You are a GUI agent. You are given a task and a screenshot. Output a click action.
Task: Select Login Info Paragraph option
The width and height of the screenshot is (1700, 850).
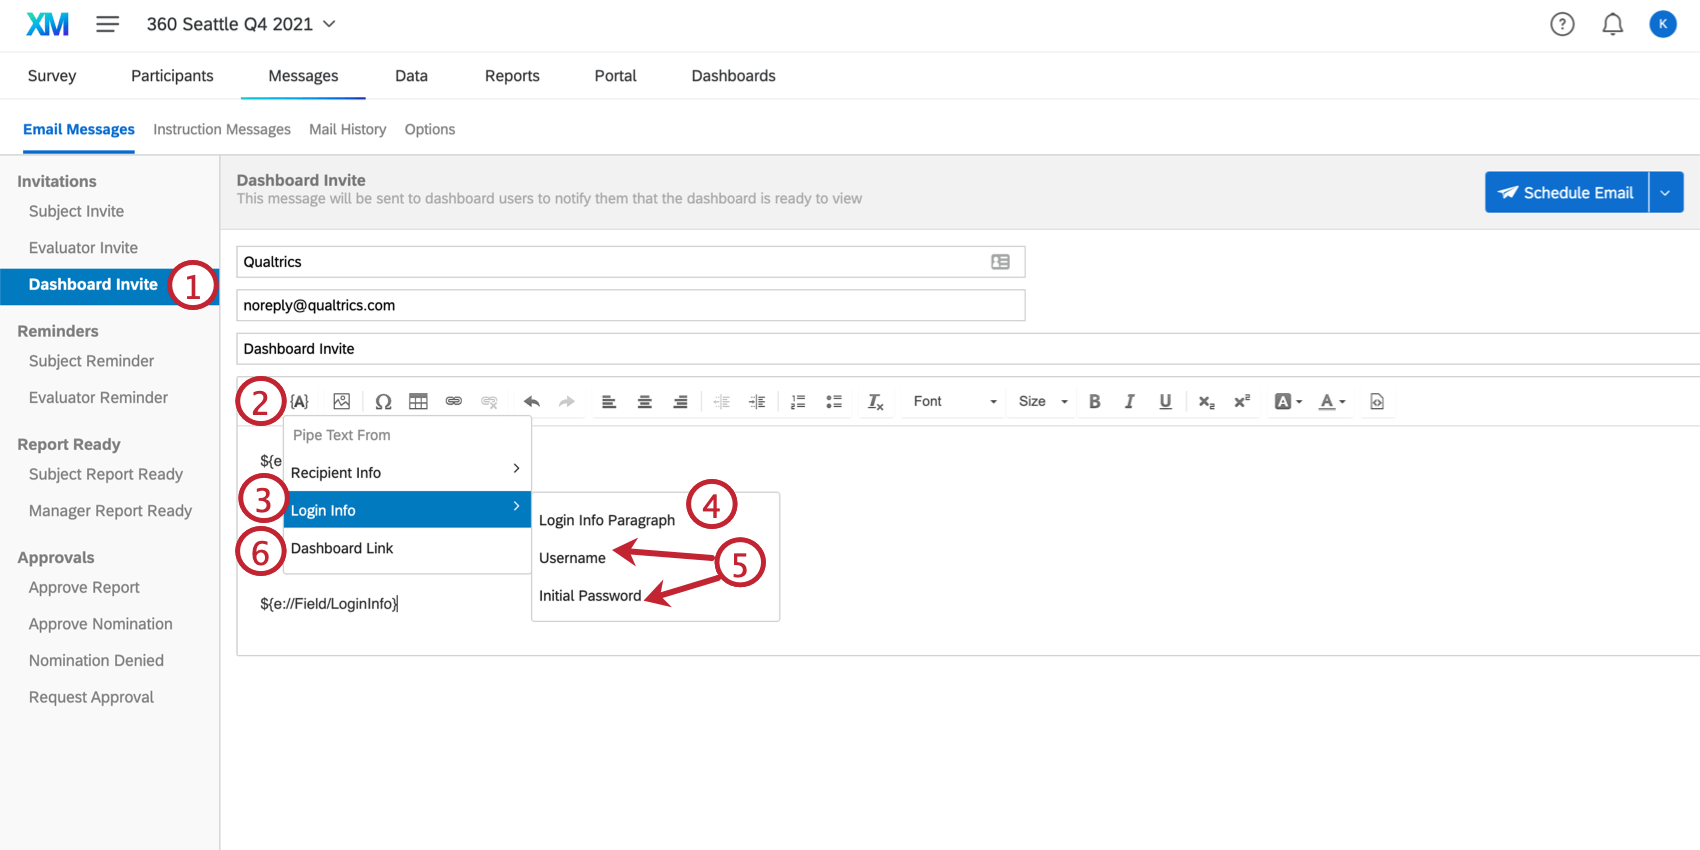607,520
